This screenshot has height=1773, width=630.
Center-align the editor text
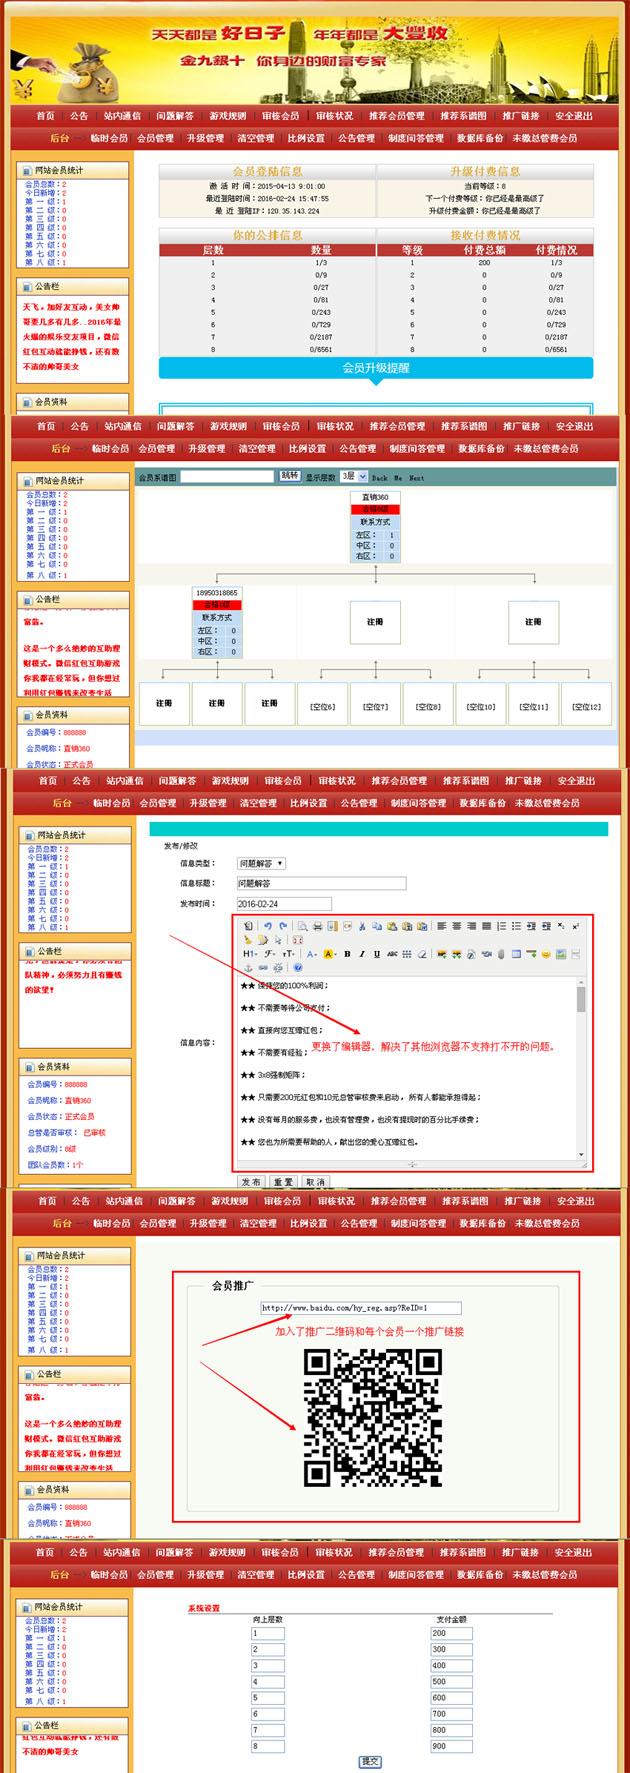coord(456,925)
